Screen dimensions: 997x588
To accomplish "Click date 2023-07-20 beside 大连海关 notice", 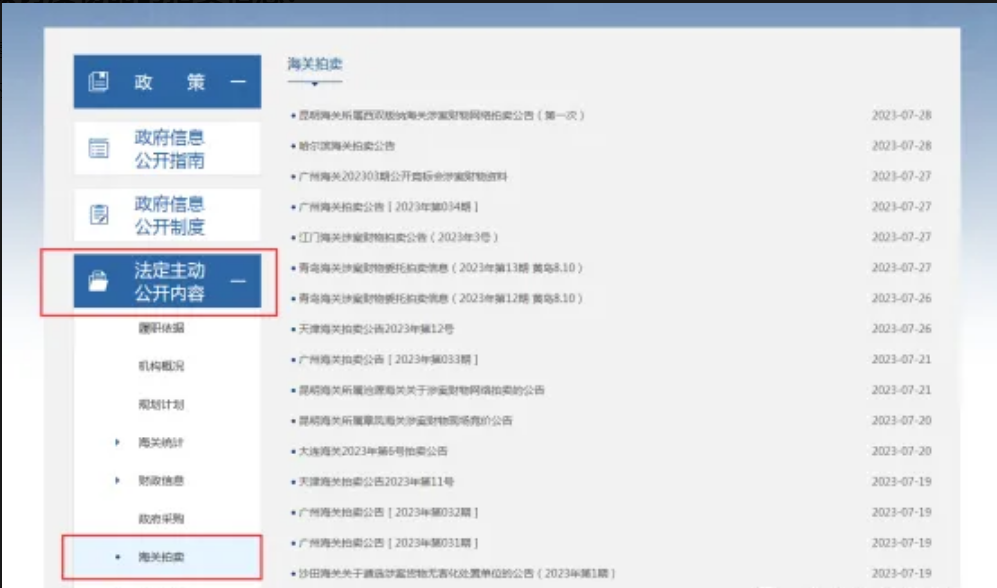I will [901, 451].
